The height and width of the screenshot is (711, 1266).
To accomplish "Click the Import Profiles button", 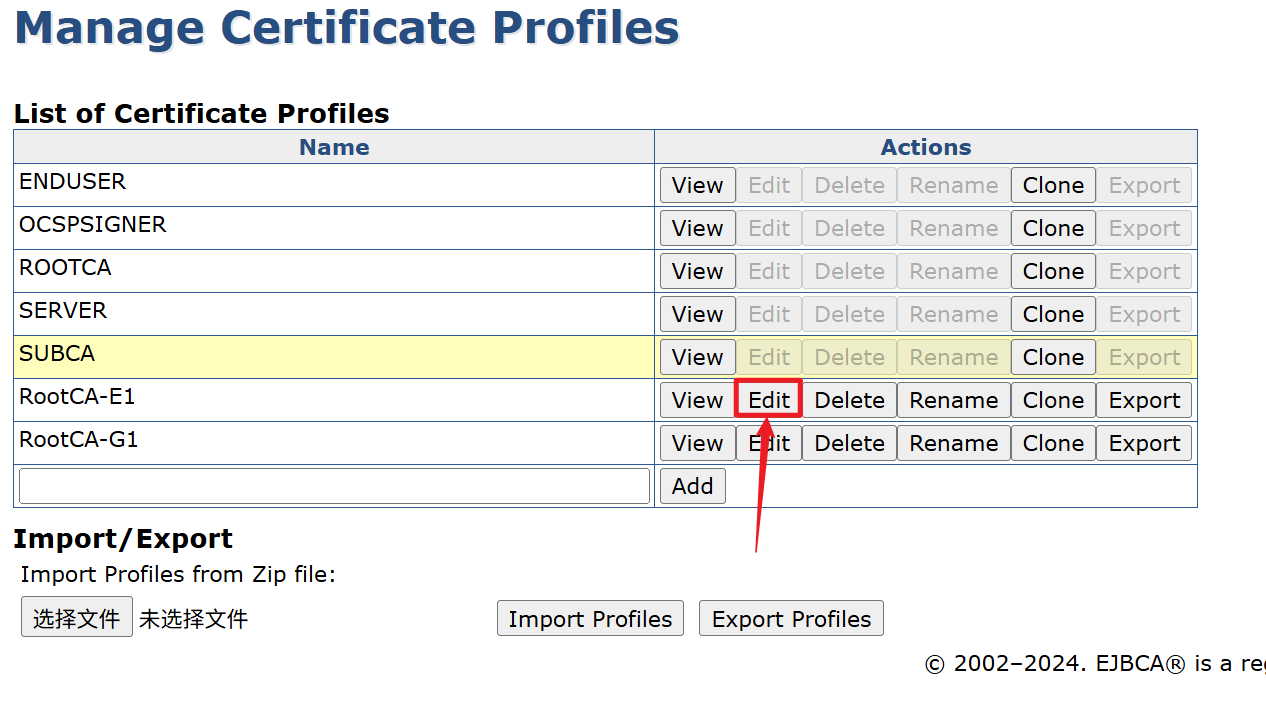I will click(x=590, y=619).
